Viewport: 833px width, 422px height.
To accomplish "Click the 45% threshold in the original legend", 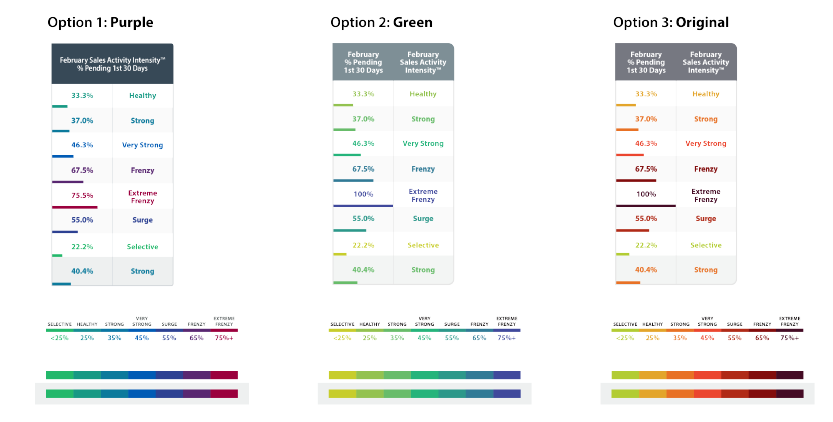I will pos(707,339).
